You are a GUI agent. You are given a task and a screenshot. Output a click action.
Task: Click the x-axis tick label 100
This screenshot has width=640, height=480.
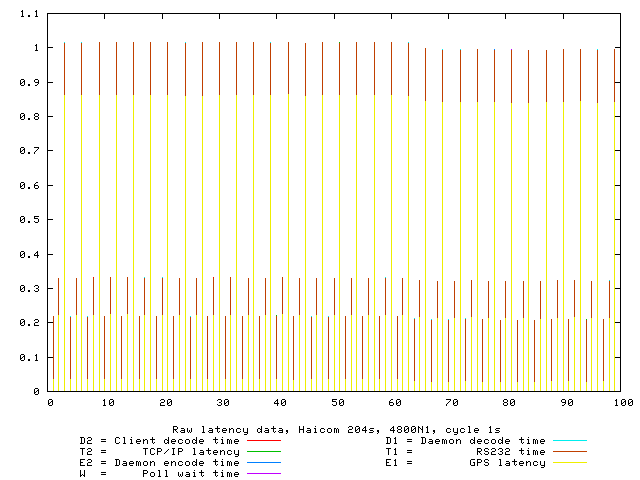[x=622, y=402]
